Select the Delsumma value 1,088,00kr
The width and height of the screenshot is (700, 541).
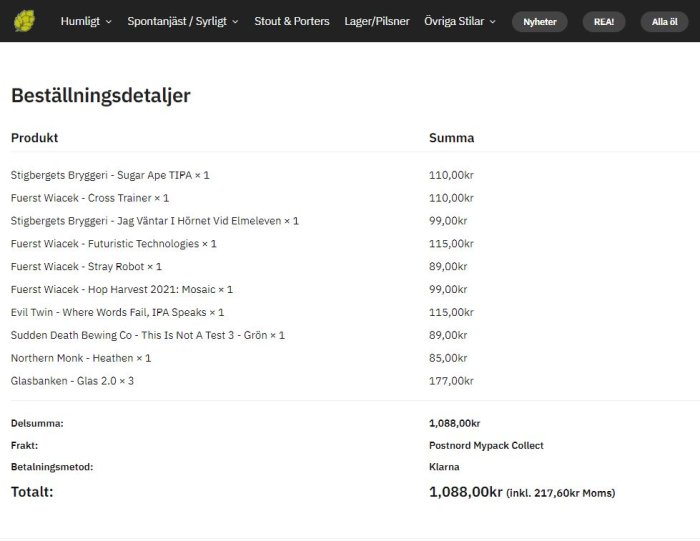click(x=454, y=423)
